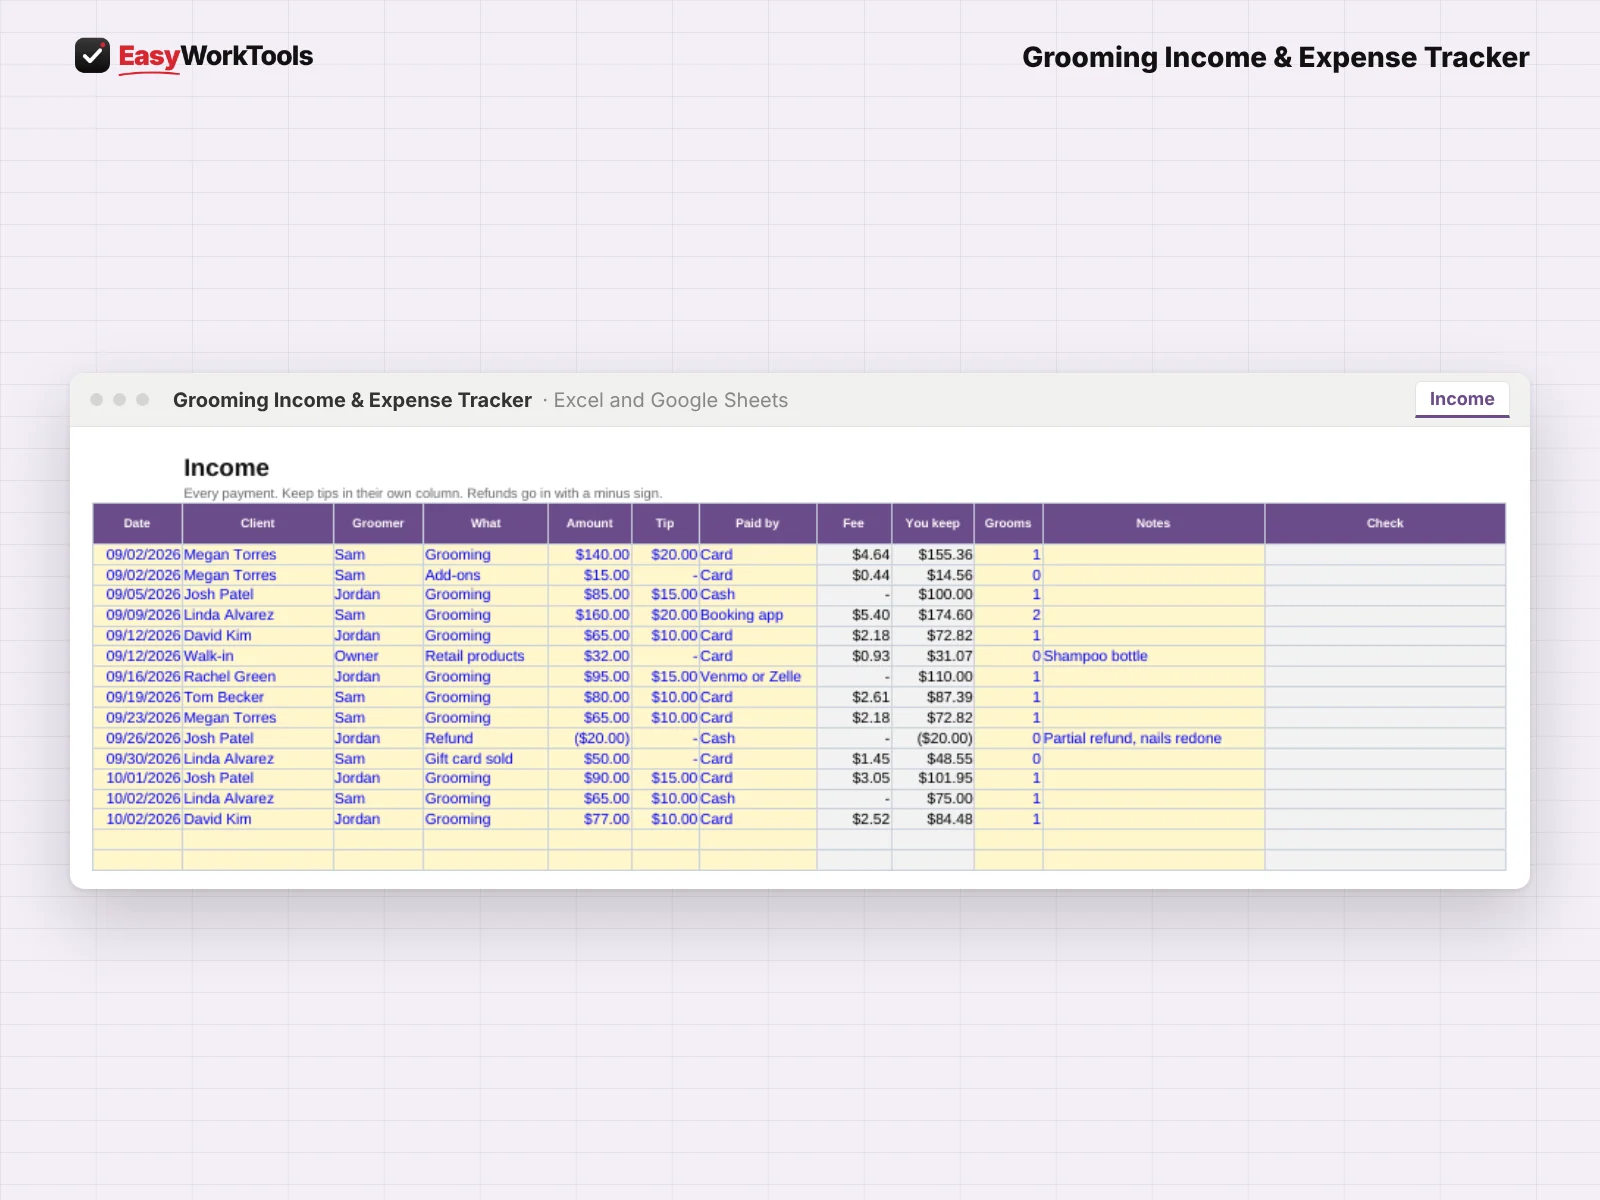This screenshot has width=1600, height=1200.
Task: Select the Amount column header
Action: click(590, 523)
